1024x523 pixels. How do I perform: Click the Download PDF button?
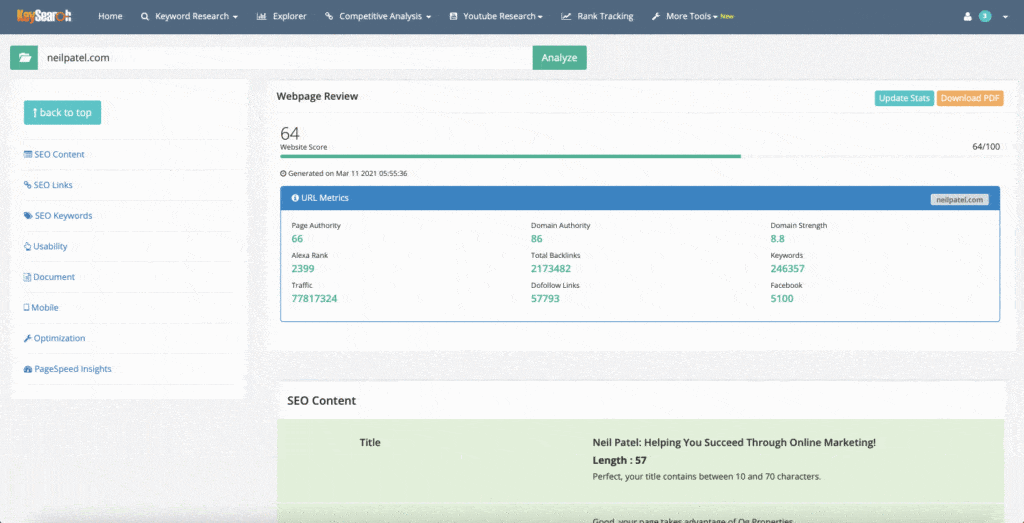tap(970, 98)
